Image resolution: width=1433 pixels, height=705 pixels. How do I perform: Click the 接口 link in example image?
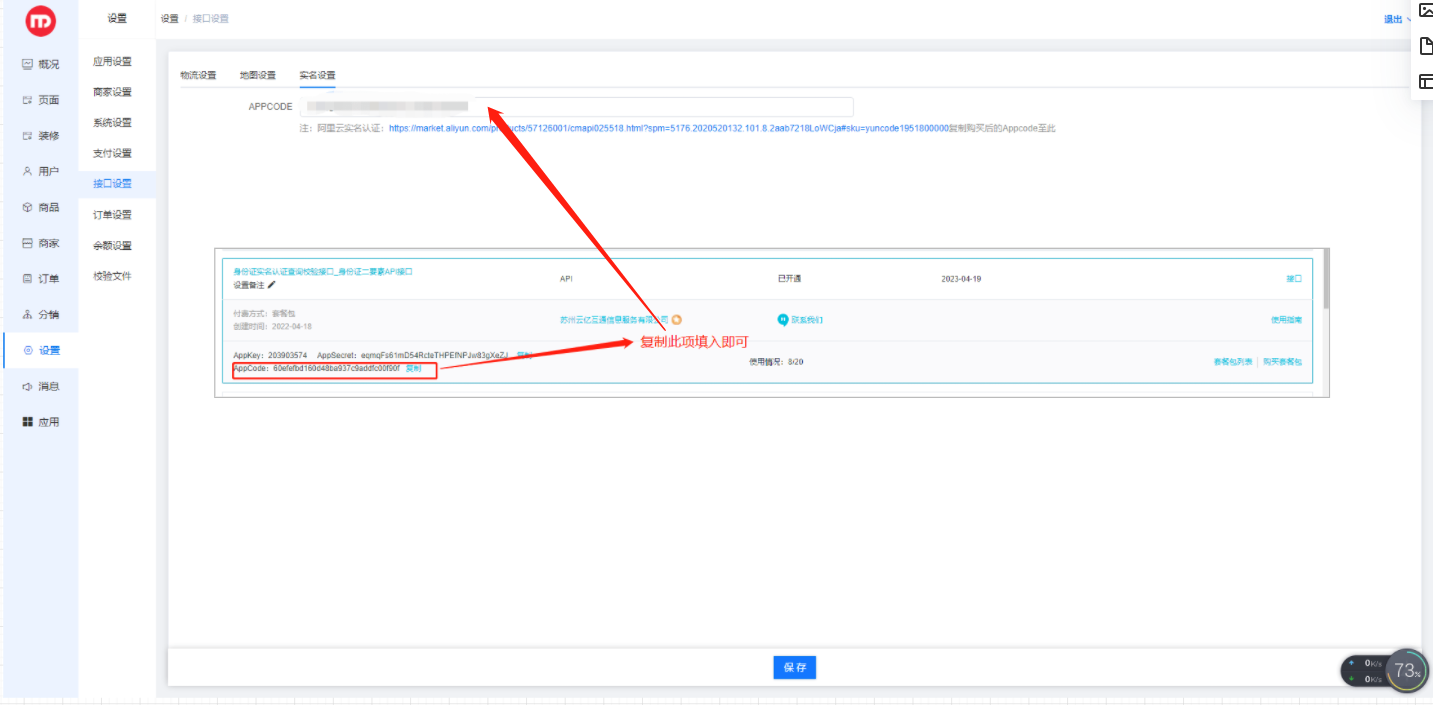pos(1294,279)
